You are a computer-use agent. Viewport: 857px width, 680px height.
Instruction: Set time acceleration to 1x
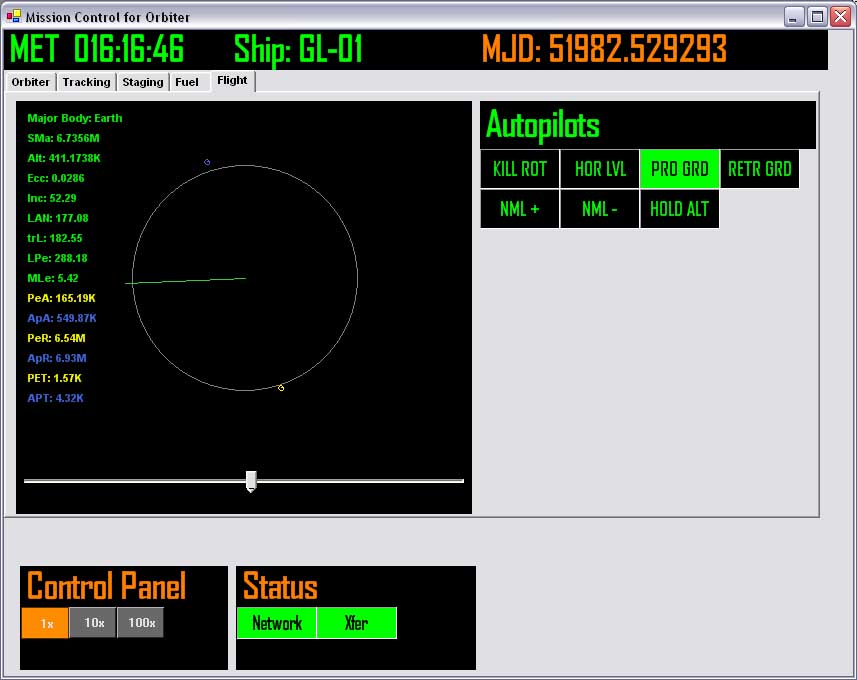(45, 623)
